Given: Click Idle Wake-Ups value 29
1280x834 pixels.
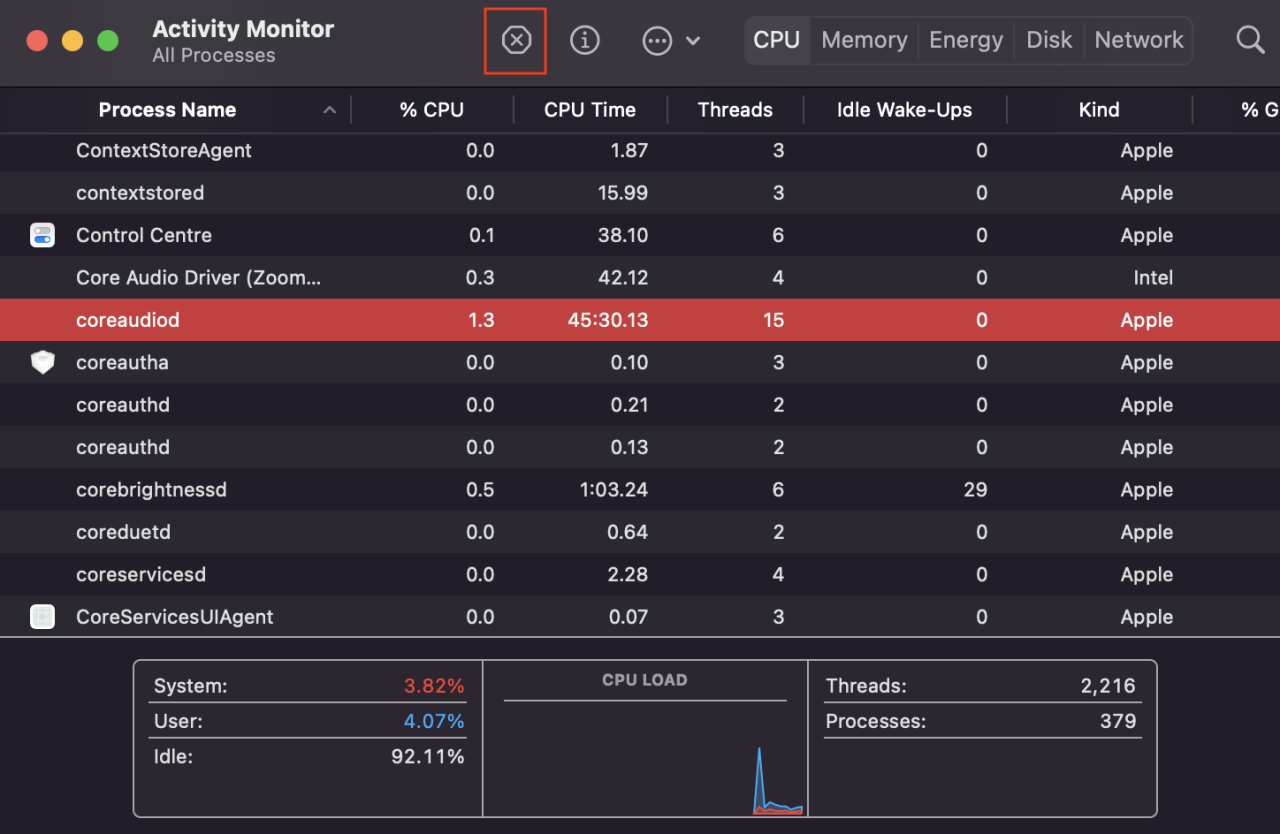Looking at the screenshot, I should coord(975,490).
